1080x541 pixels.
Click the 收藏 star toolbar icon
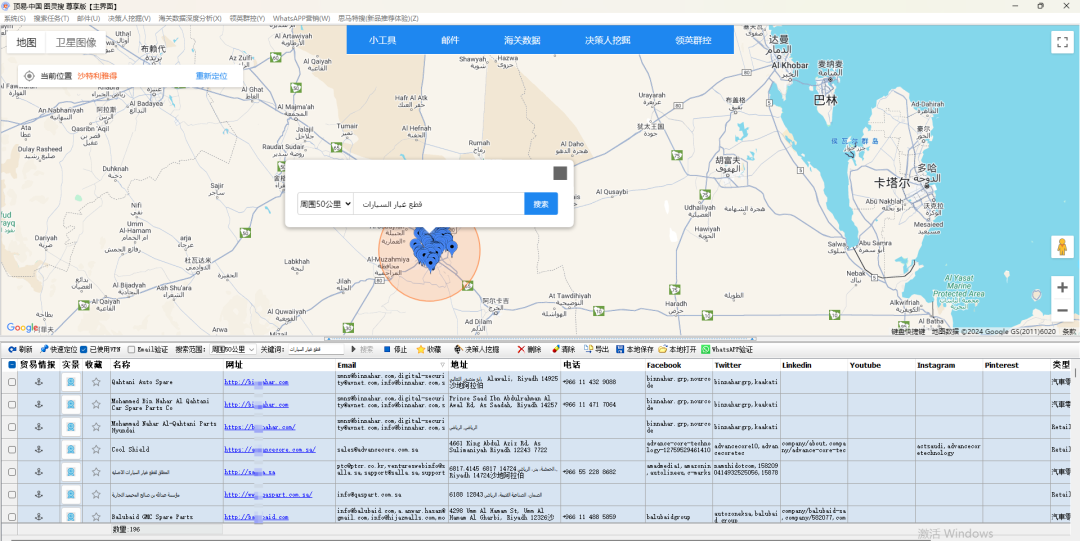click(420, 349)
